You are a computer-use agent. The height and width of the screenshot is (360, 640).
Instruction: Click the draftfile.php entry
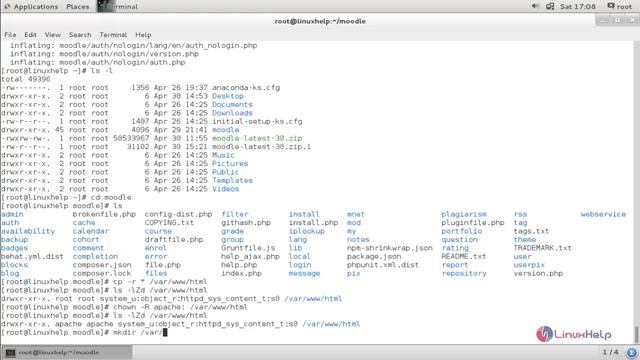[174, 240]
